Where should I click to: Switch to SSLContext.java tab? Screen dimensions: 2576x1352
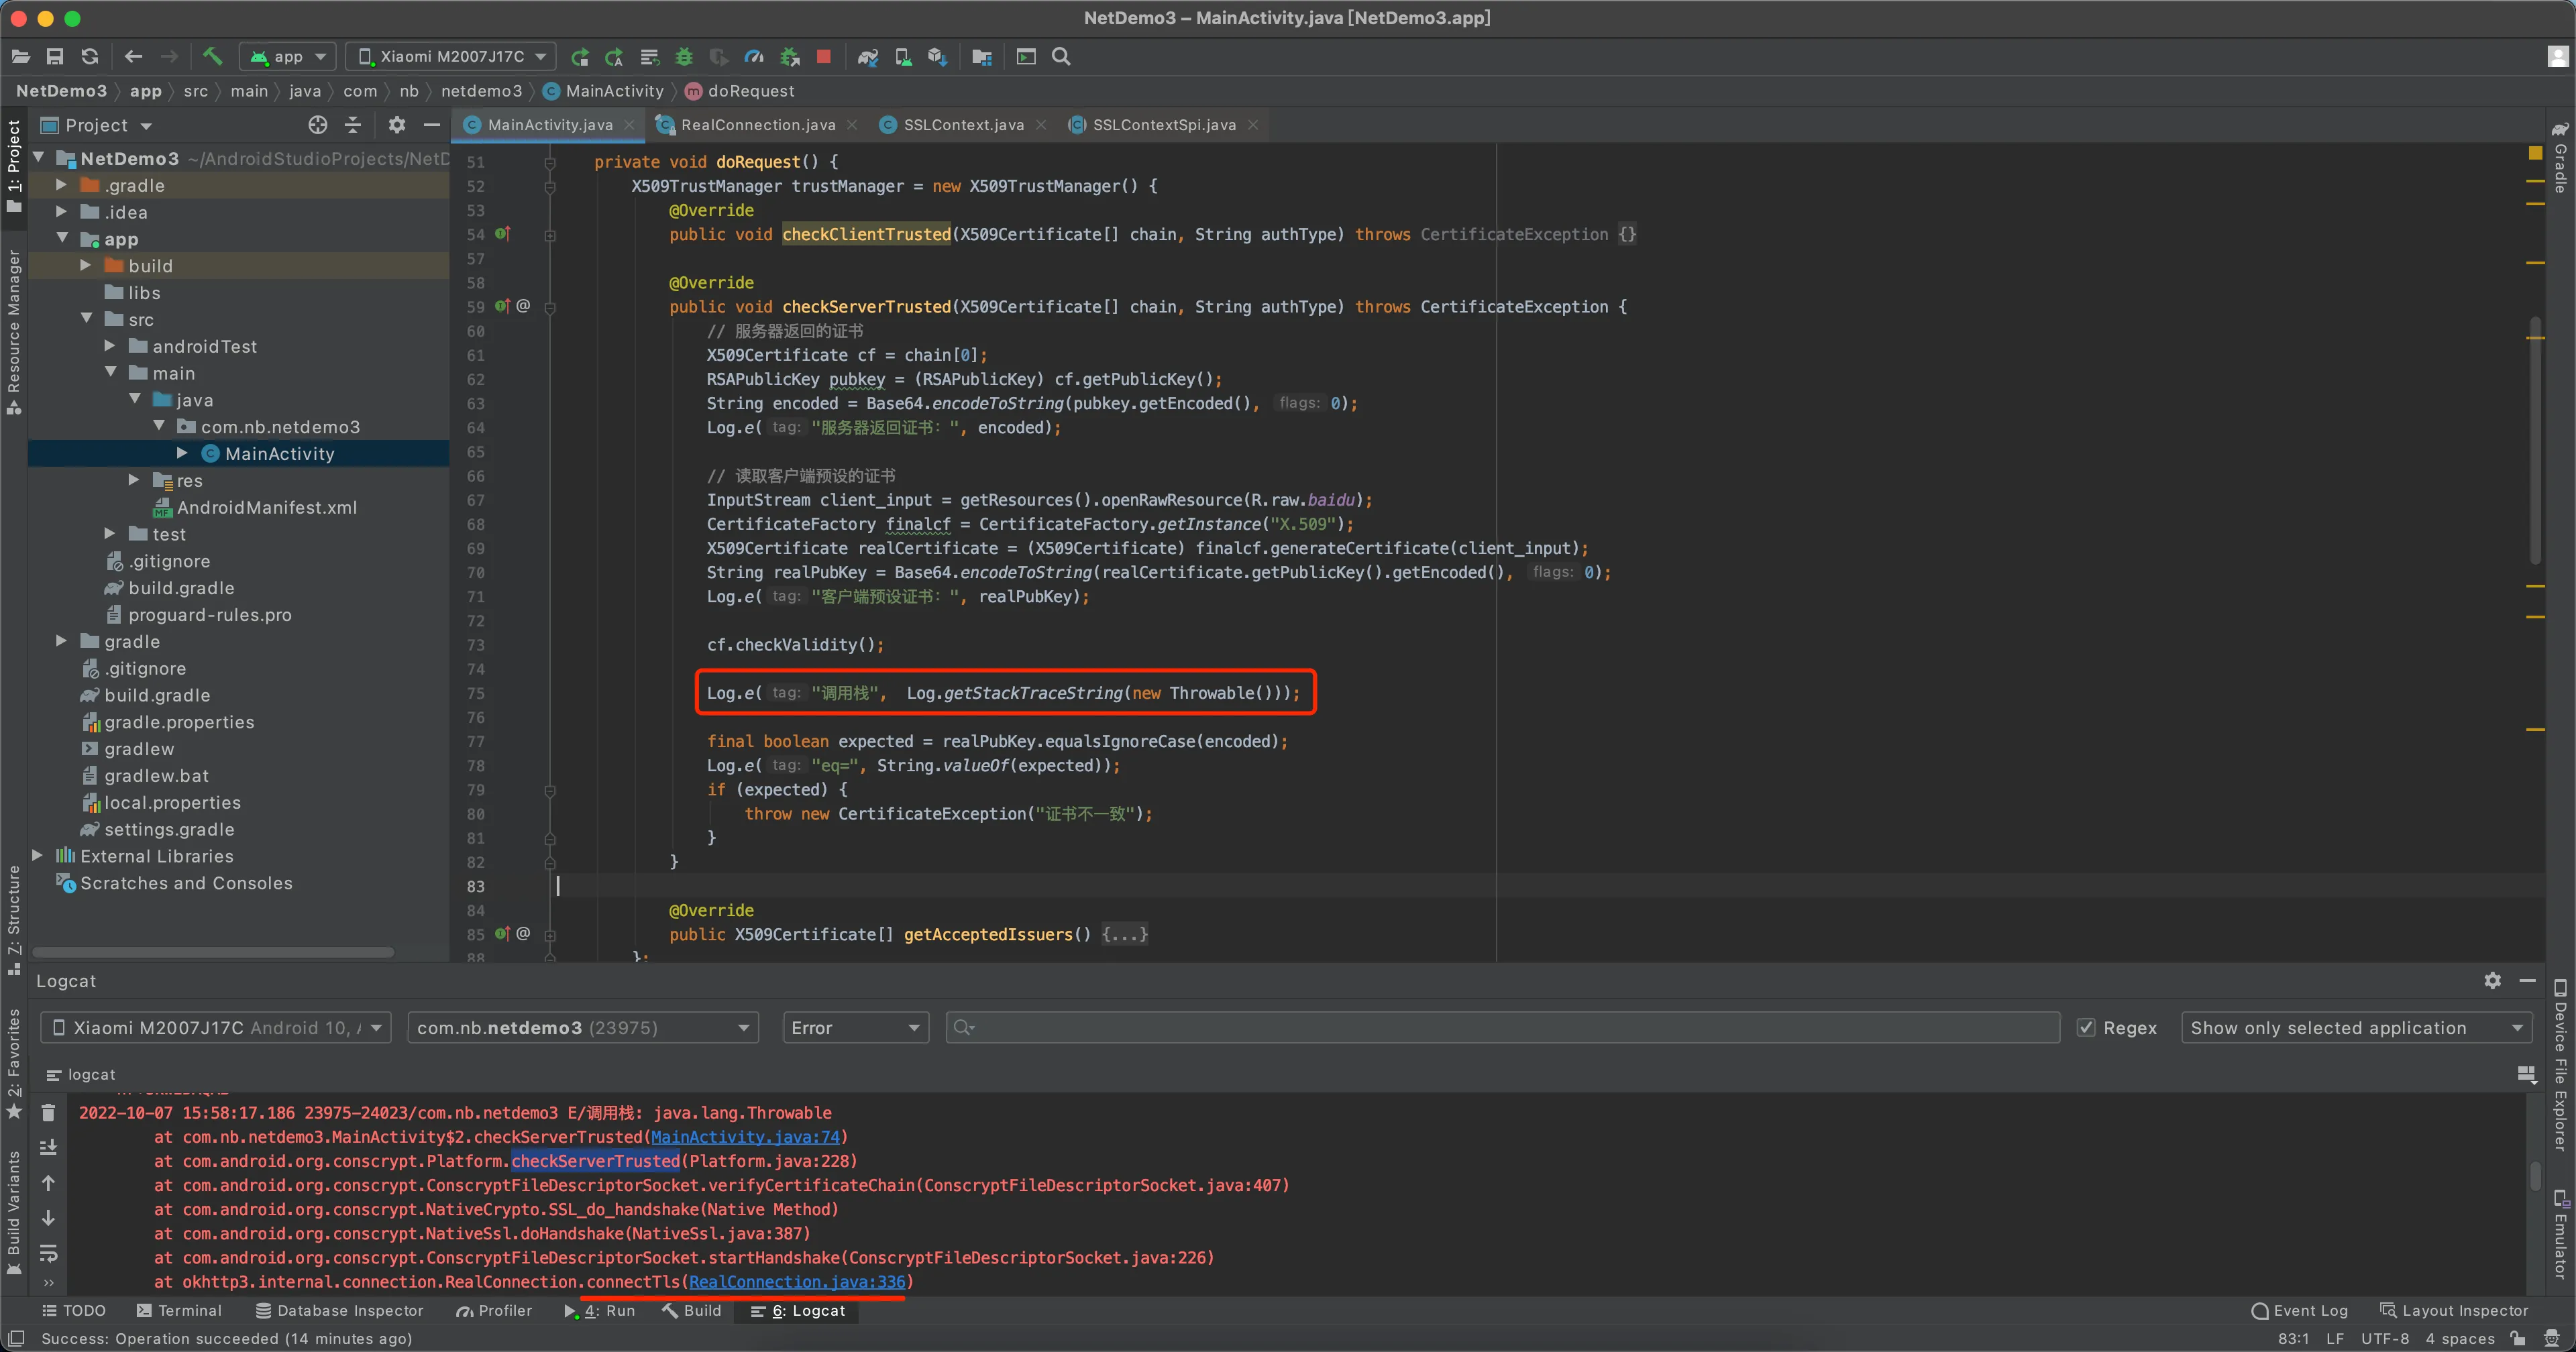963,125
